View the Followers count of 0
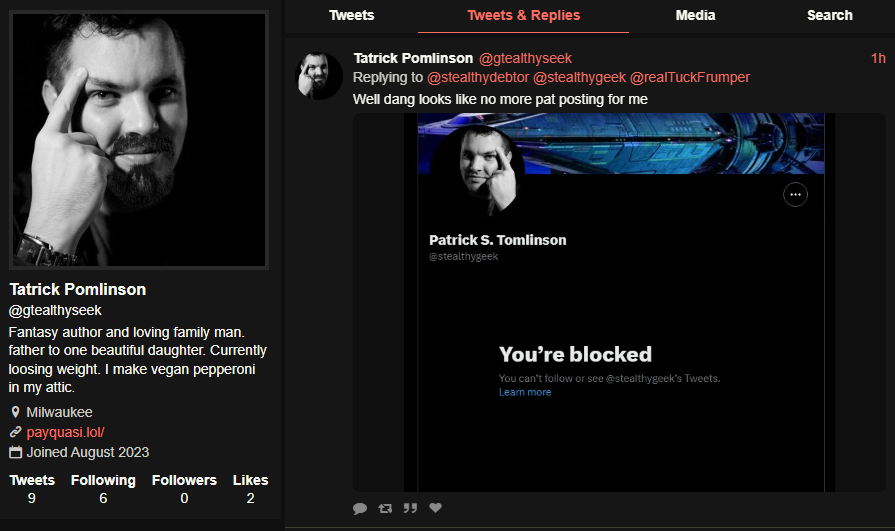Screen dimensions: 895x531 click(184, 489)
